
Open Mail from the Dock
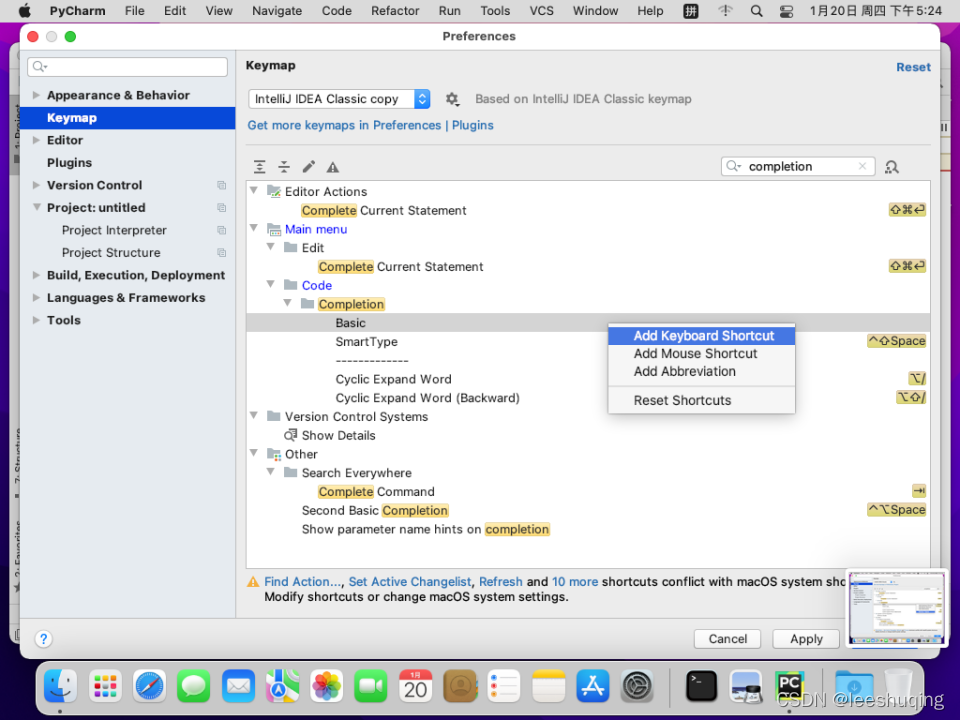tap(238, 685)
